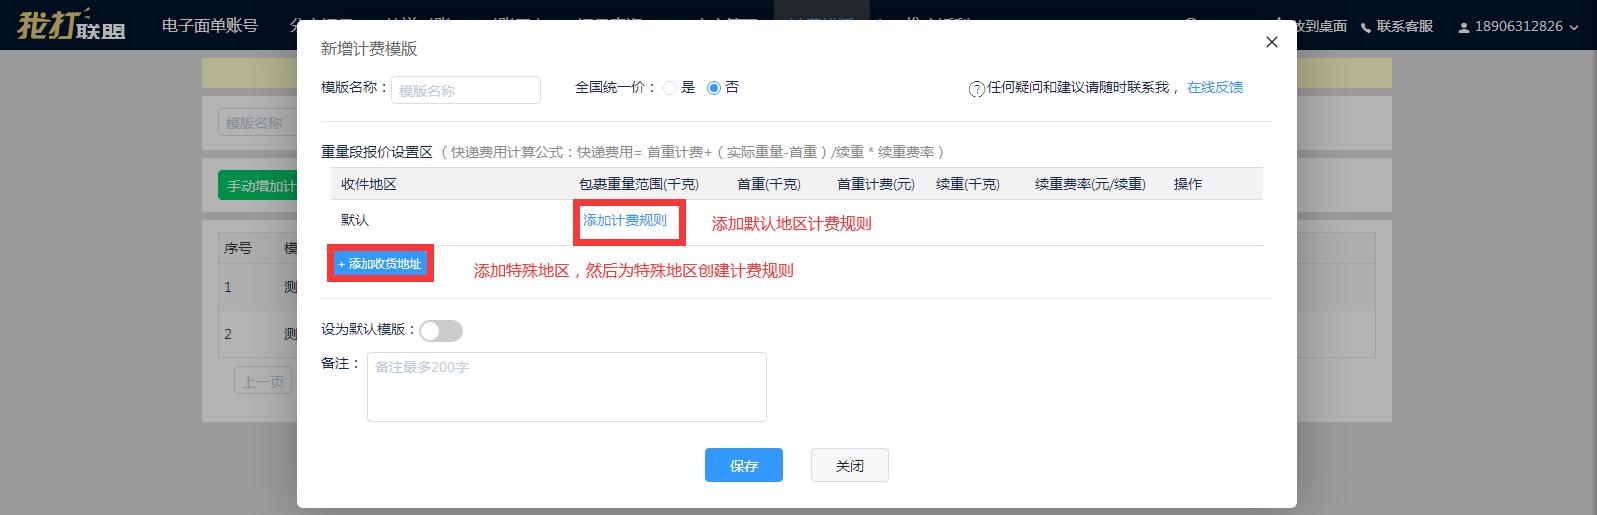Click into the 备注 text area
This screenshot has height=515, width=1597.
(566, 386)
